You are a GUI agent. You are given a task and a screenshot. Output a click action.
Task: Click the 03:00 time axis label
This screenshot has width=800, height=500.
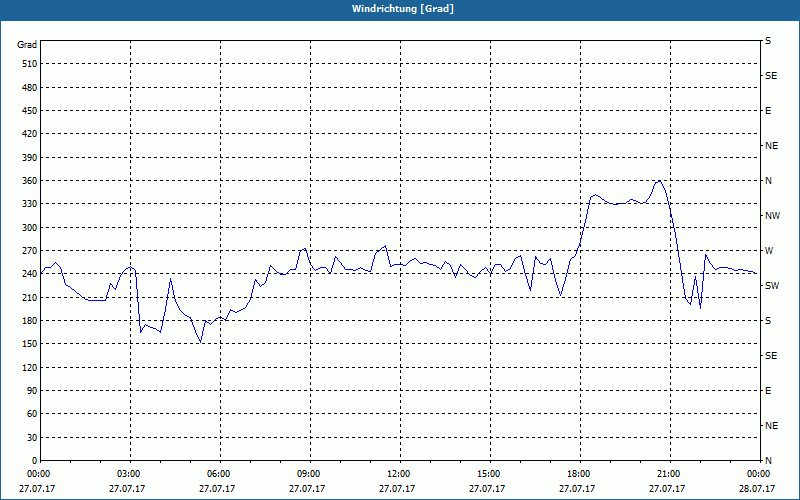(130, 474)
